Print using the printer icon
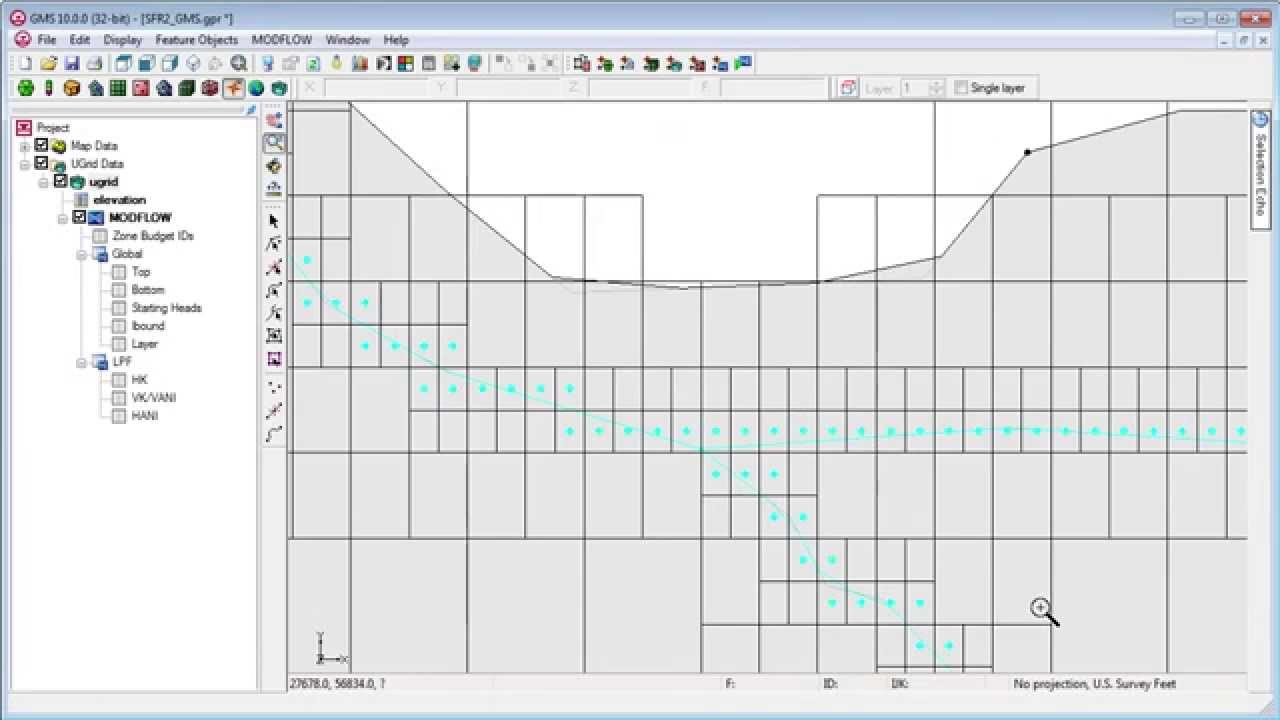The image size is (1280, 720). click(x=93, y=63)
